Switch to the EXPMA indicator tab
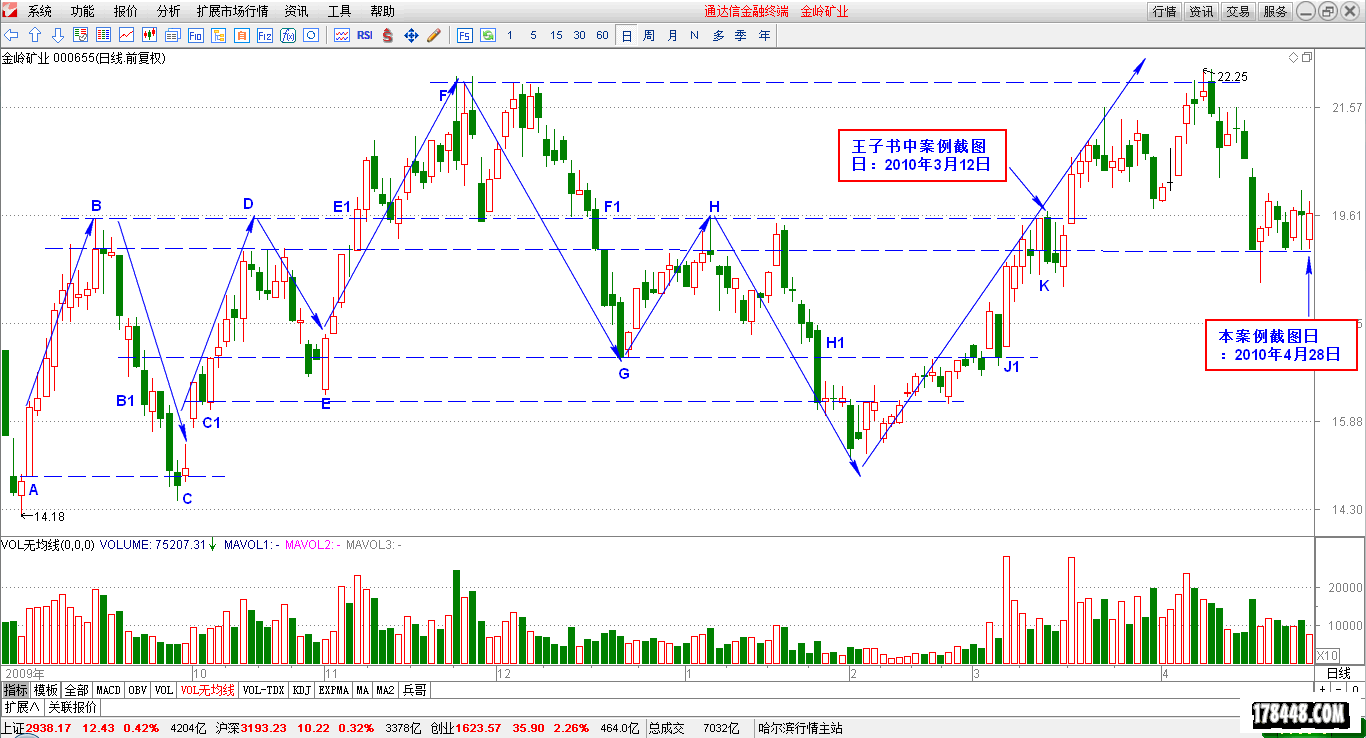The width and height of the screenshot is (1366, 738). 334,690
